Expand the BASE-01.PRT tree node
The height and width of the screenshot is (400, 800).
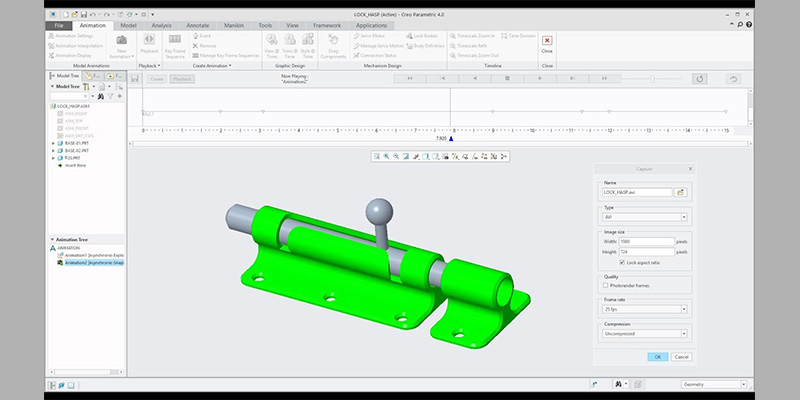click(x=53, y=143)
